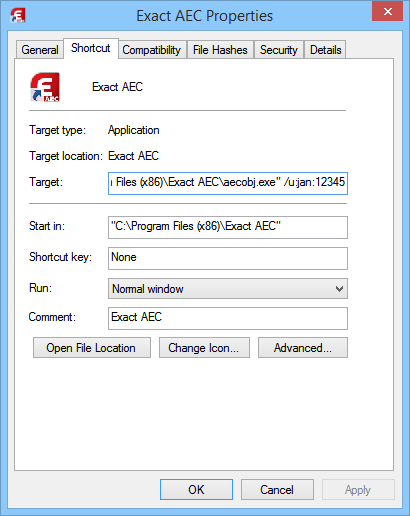This screenshot has width=410, height=516.
Task: Click the Shortcut key field showing None
Action: tap(228, 258)
